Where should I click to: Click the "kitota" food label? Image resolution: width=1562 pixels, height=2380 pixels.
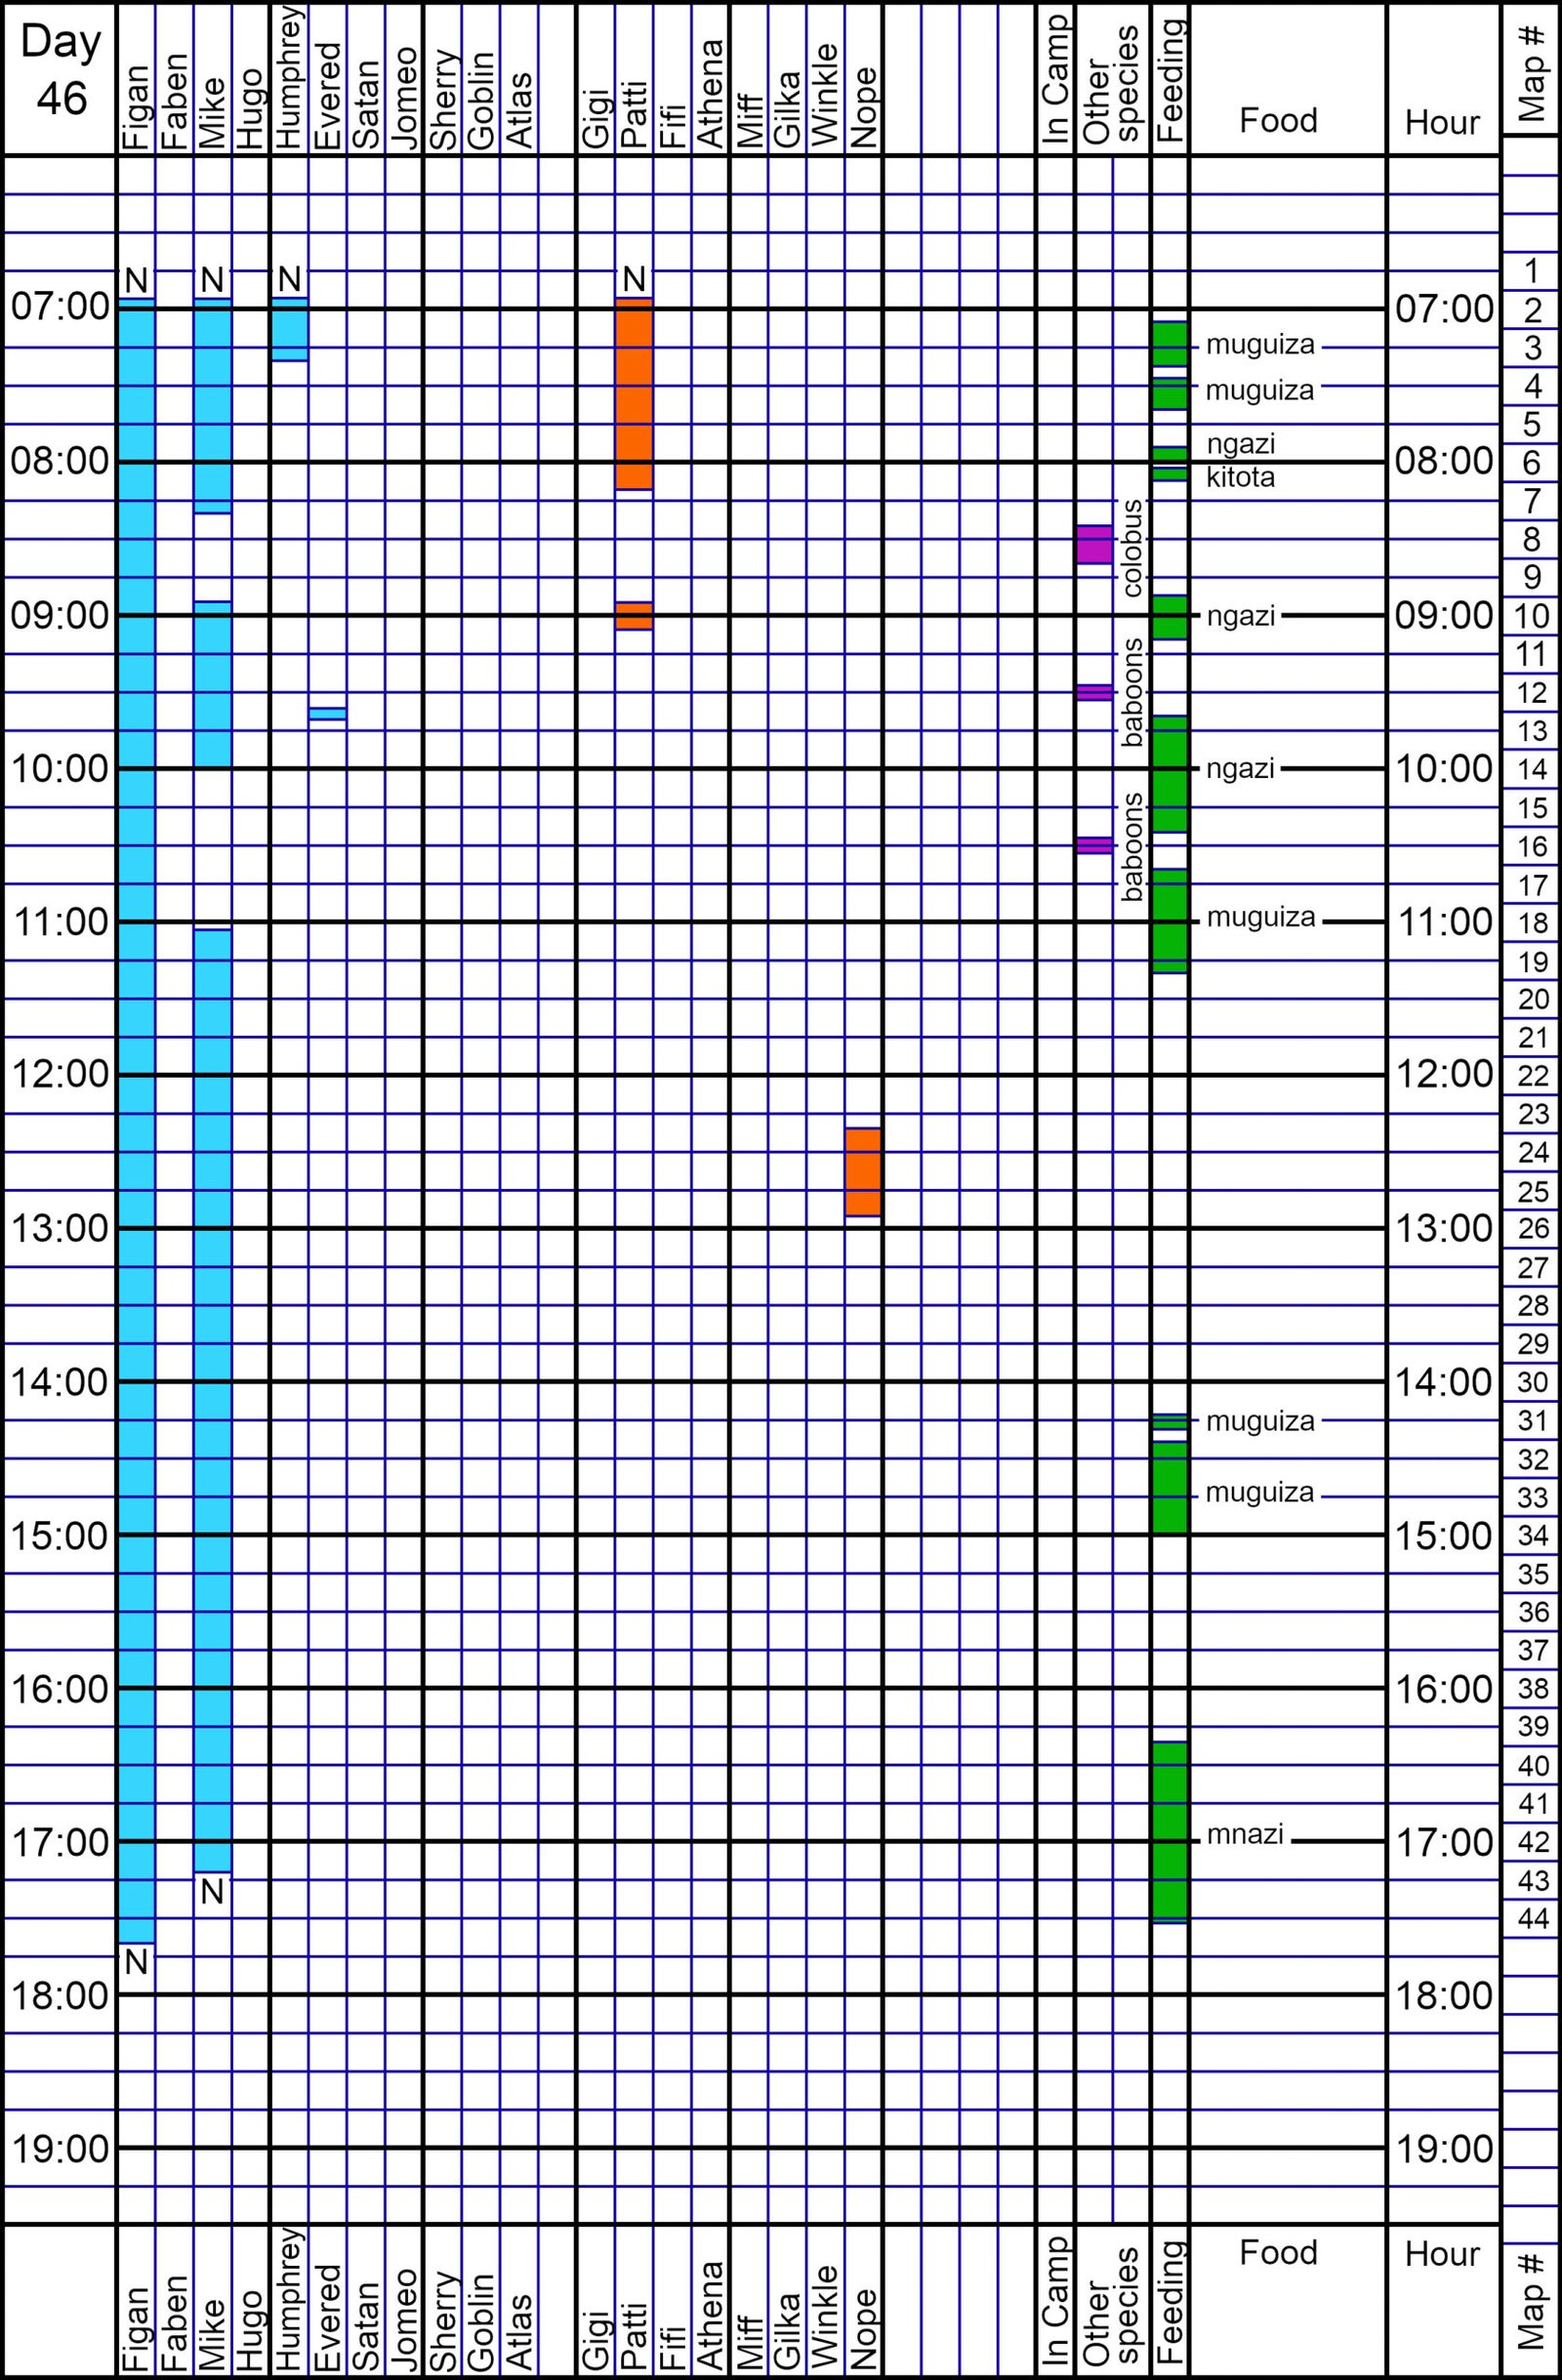click(x=1240, y=478)
